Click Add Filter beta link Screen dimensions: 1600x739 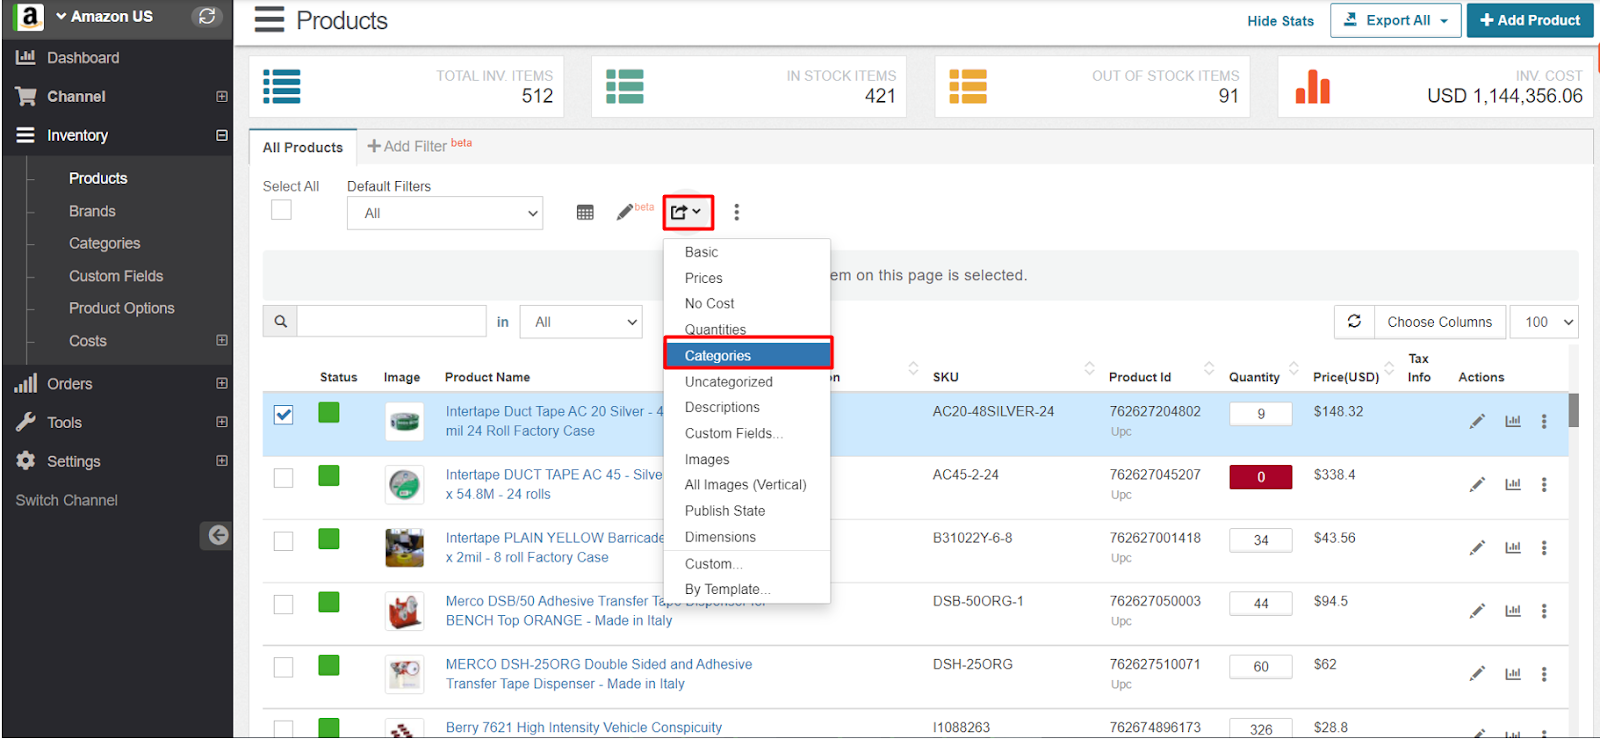click(x=419, y=146)
